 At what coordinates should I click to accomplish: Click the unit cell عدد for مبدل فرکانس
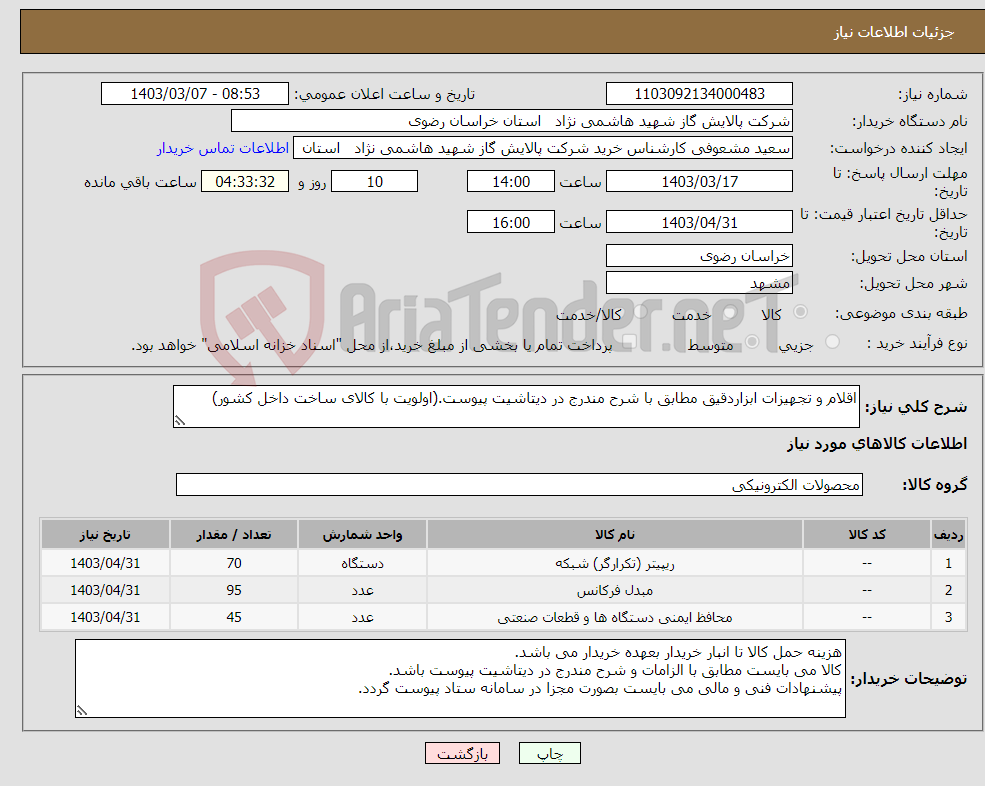(362, 591)
